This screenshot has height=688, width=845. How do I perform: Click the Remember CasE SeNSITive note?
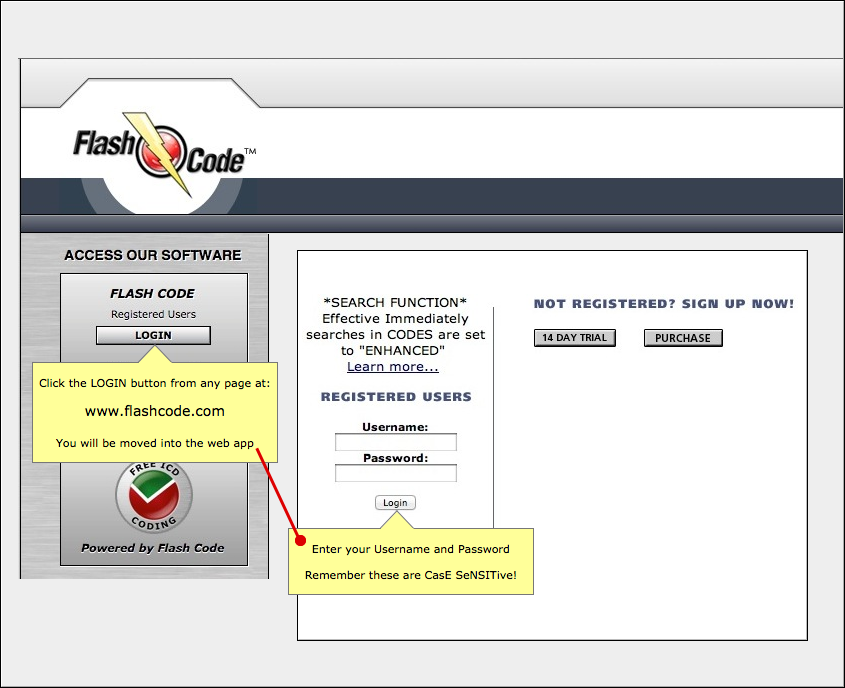click(x=411, y=575)
